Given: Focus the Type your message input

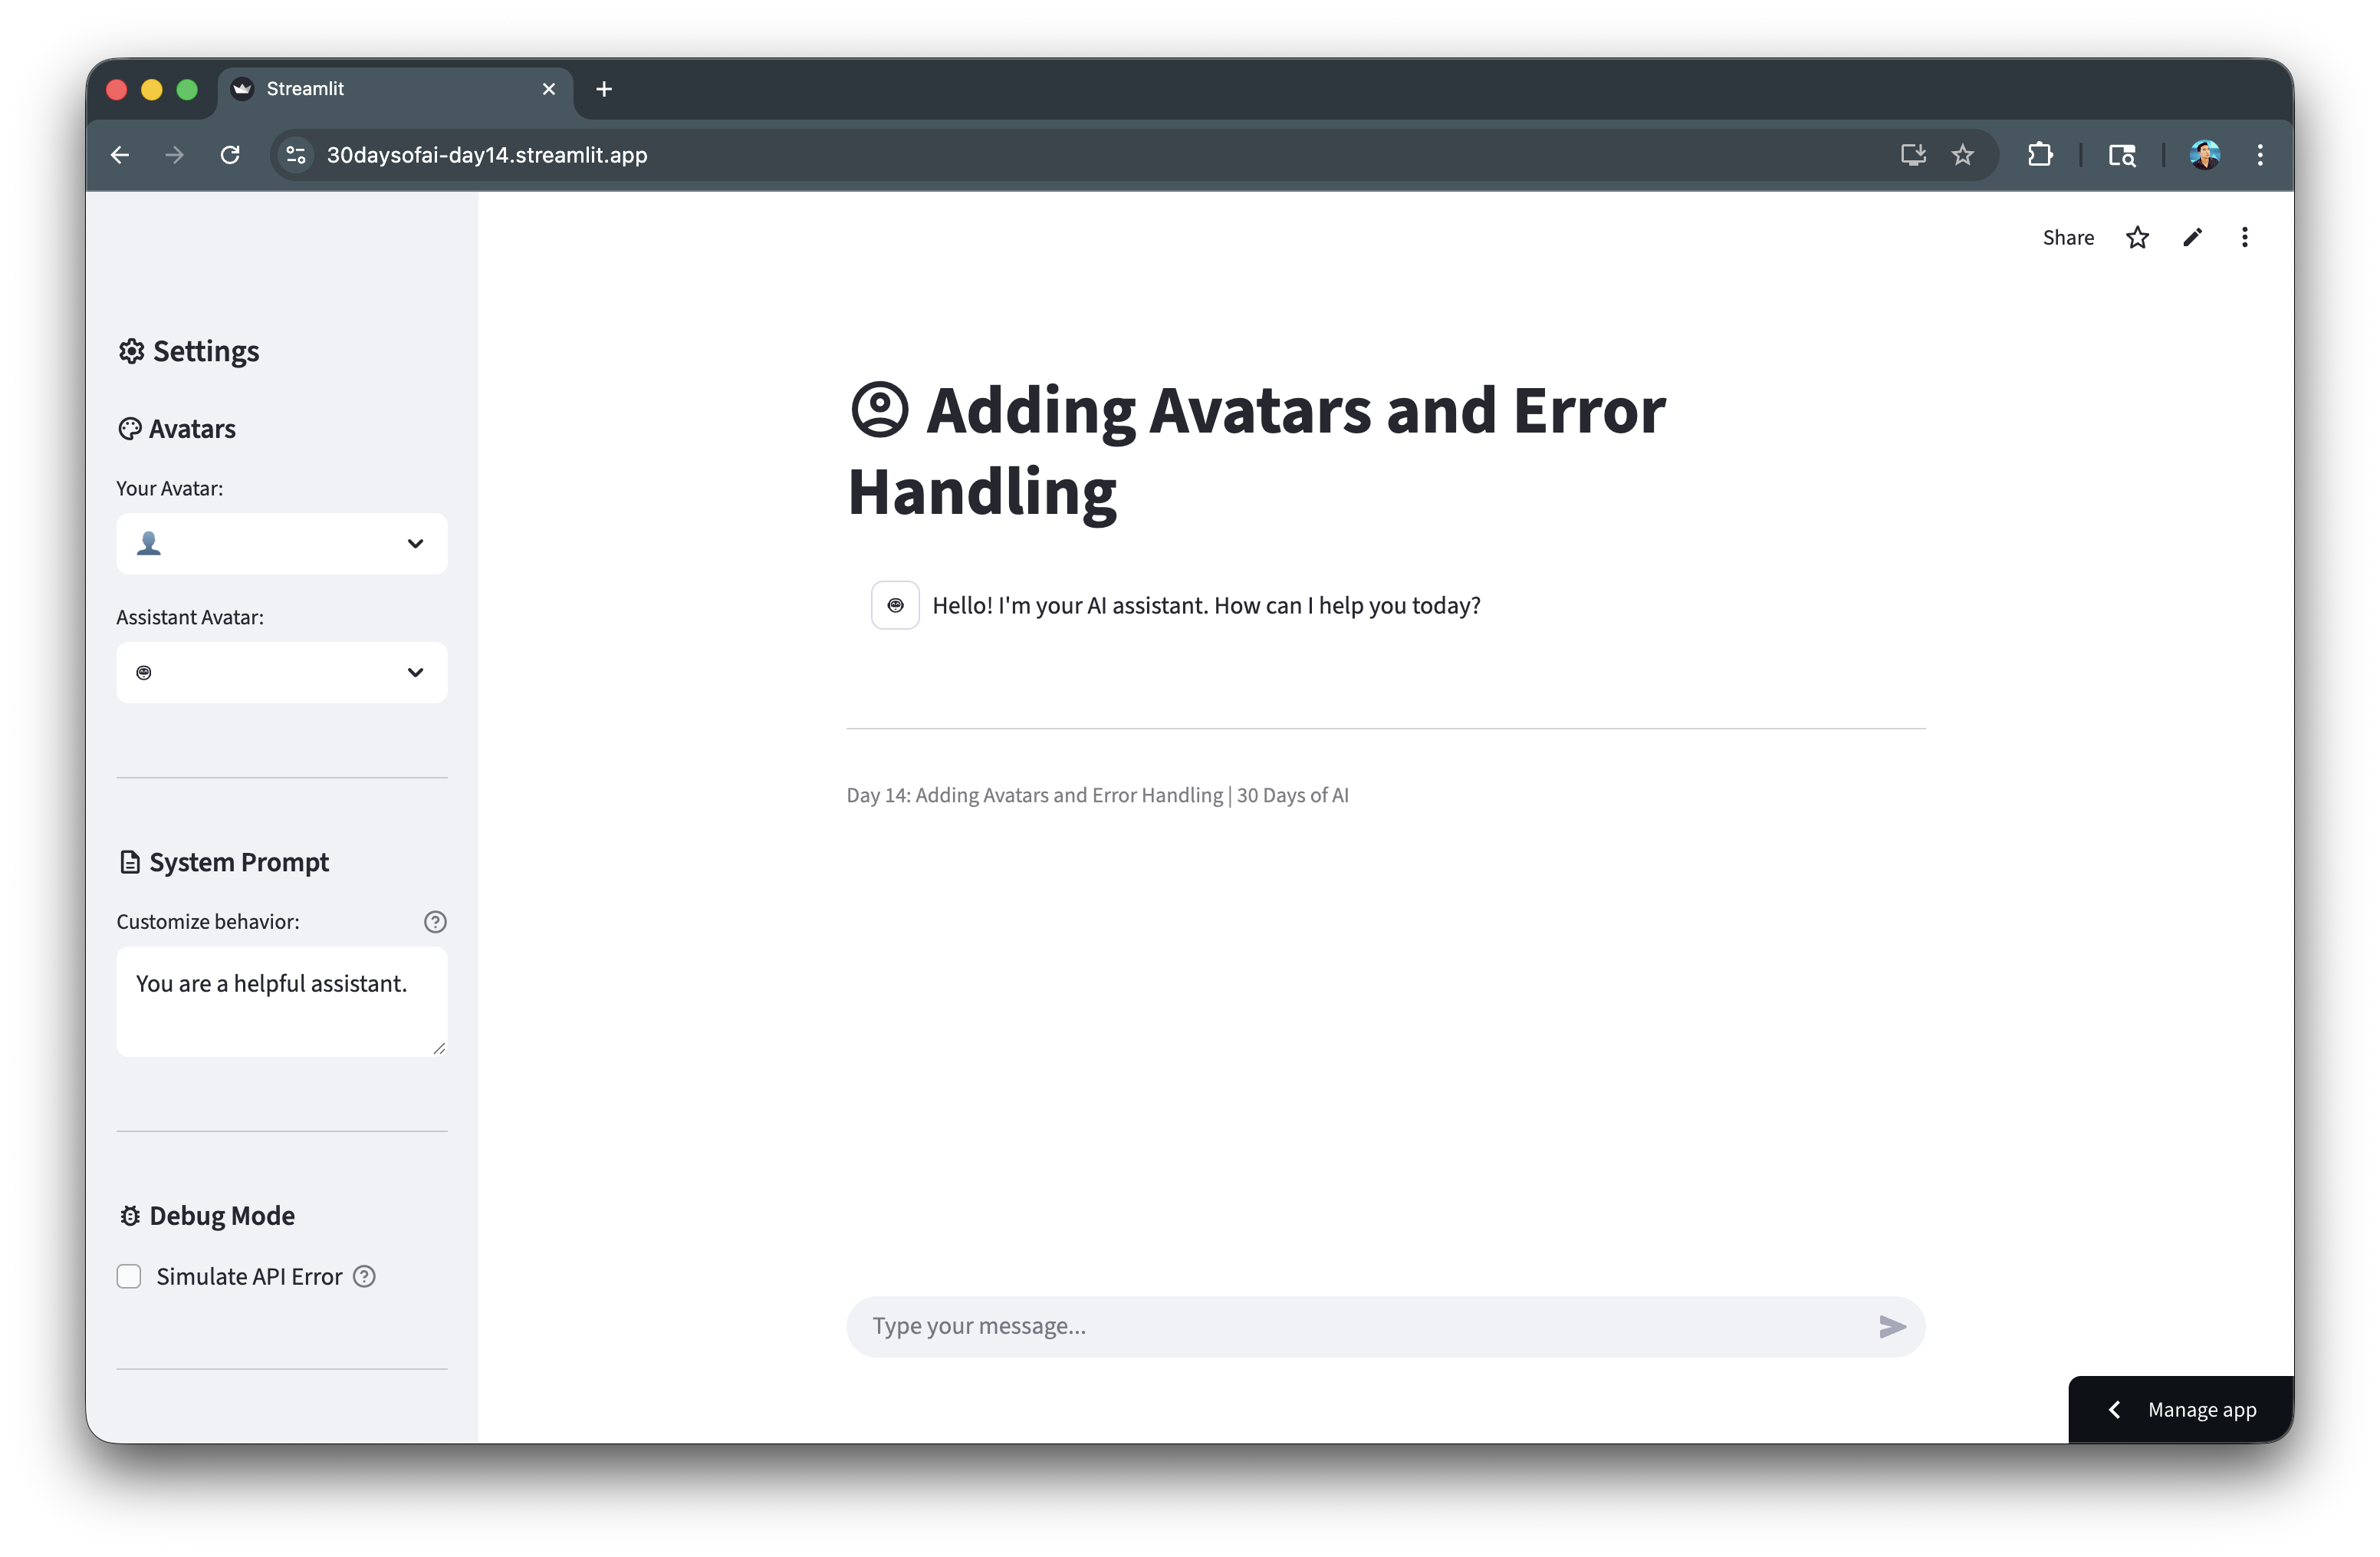Looking at the screenshot, I should point(1360,1326).
